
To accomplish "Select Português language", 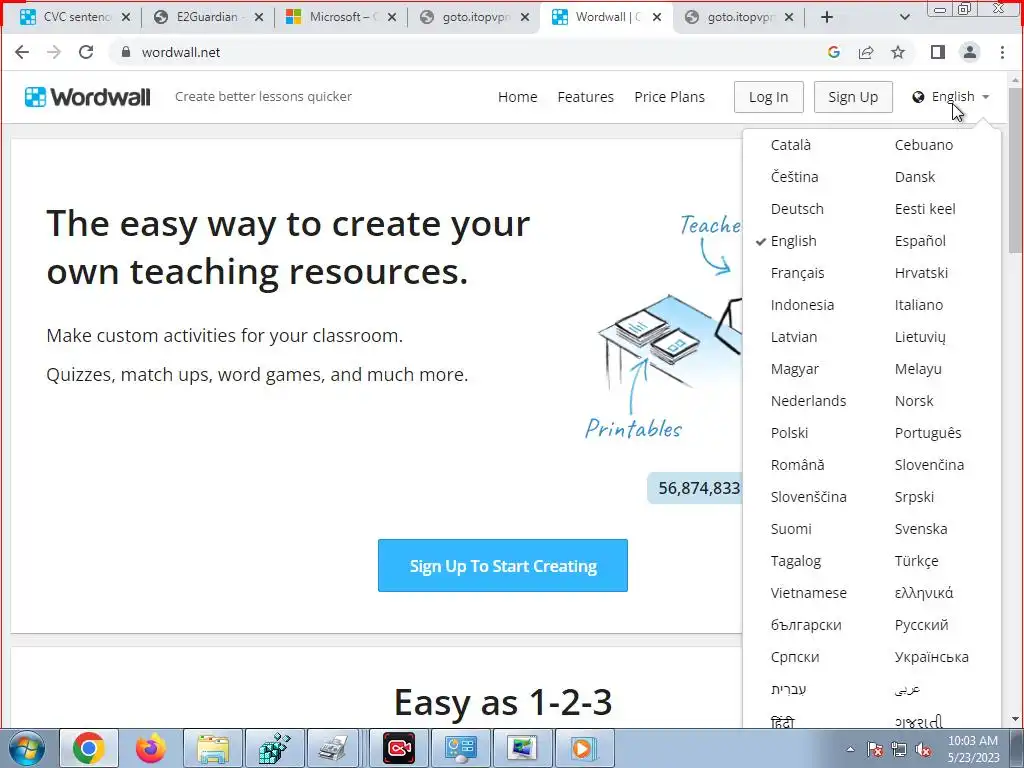I will pyautogui.click(x=927, y=433).
